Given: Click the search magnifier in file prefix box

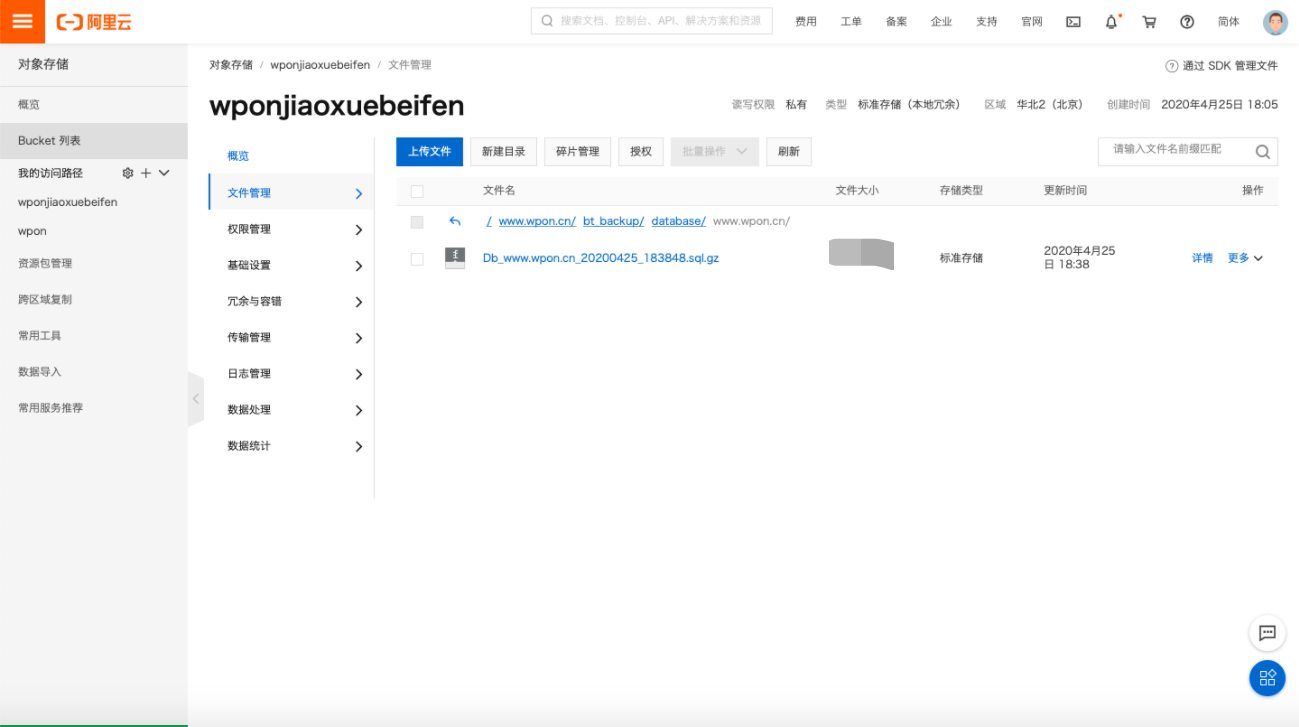Looking at the screenshot, I should click(x=1263, y=152).
